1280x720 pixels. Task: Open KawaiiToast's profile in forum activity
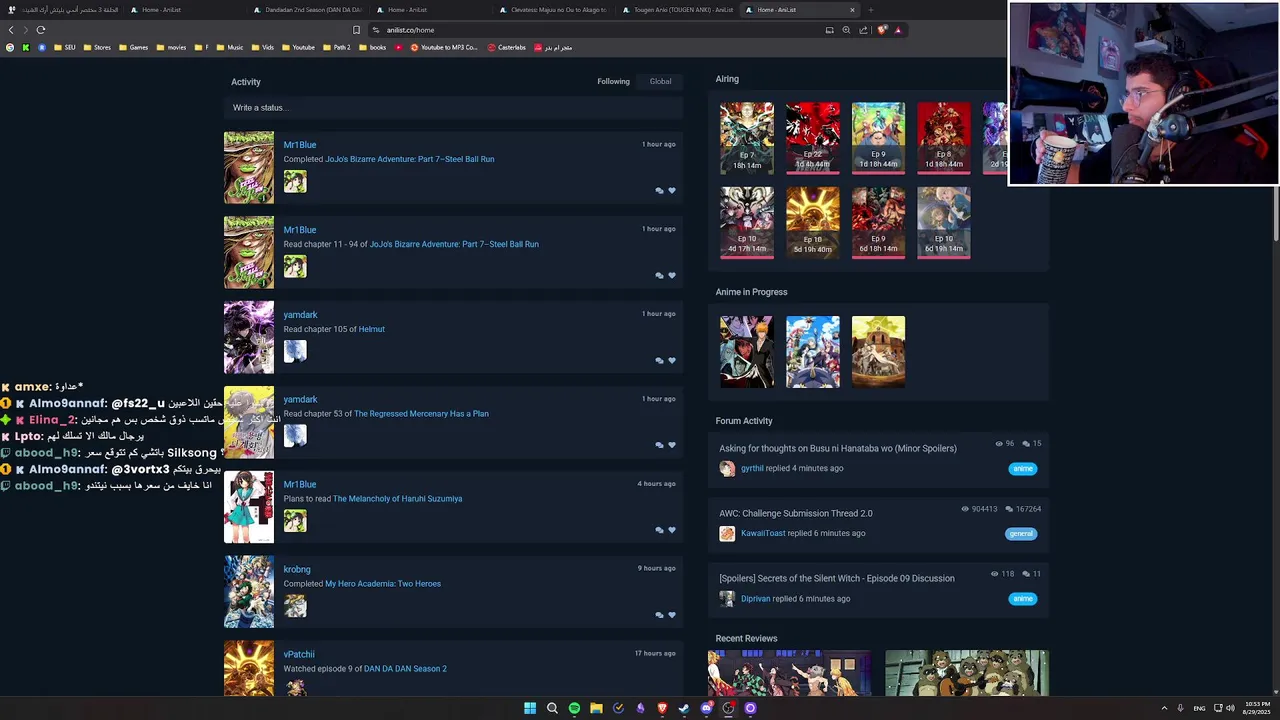tap(763, 533)
